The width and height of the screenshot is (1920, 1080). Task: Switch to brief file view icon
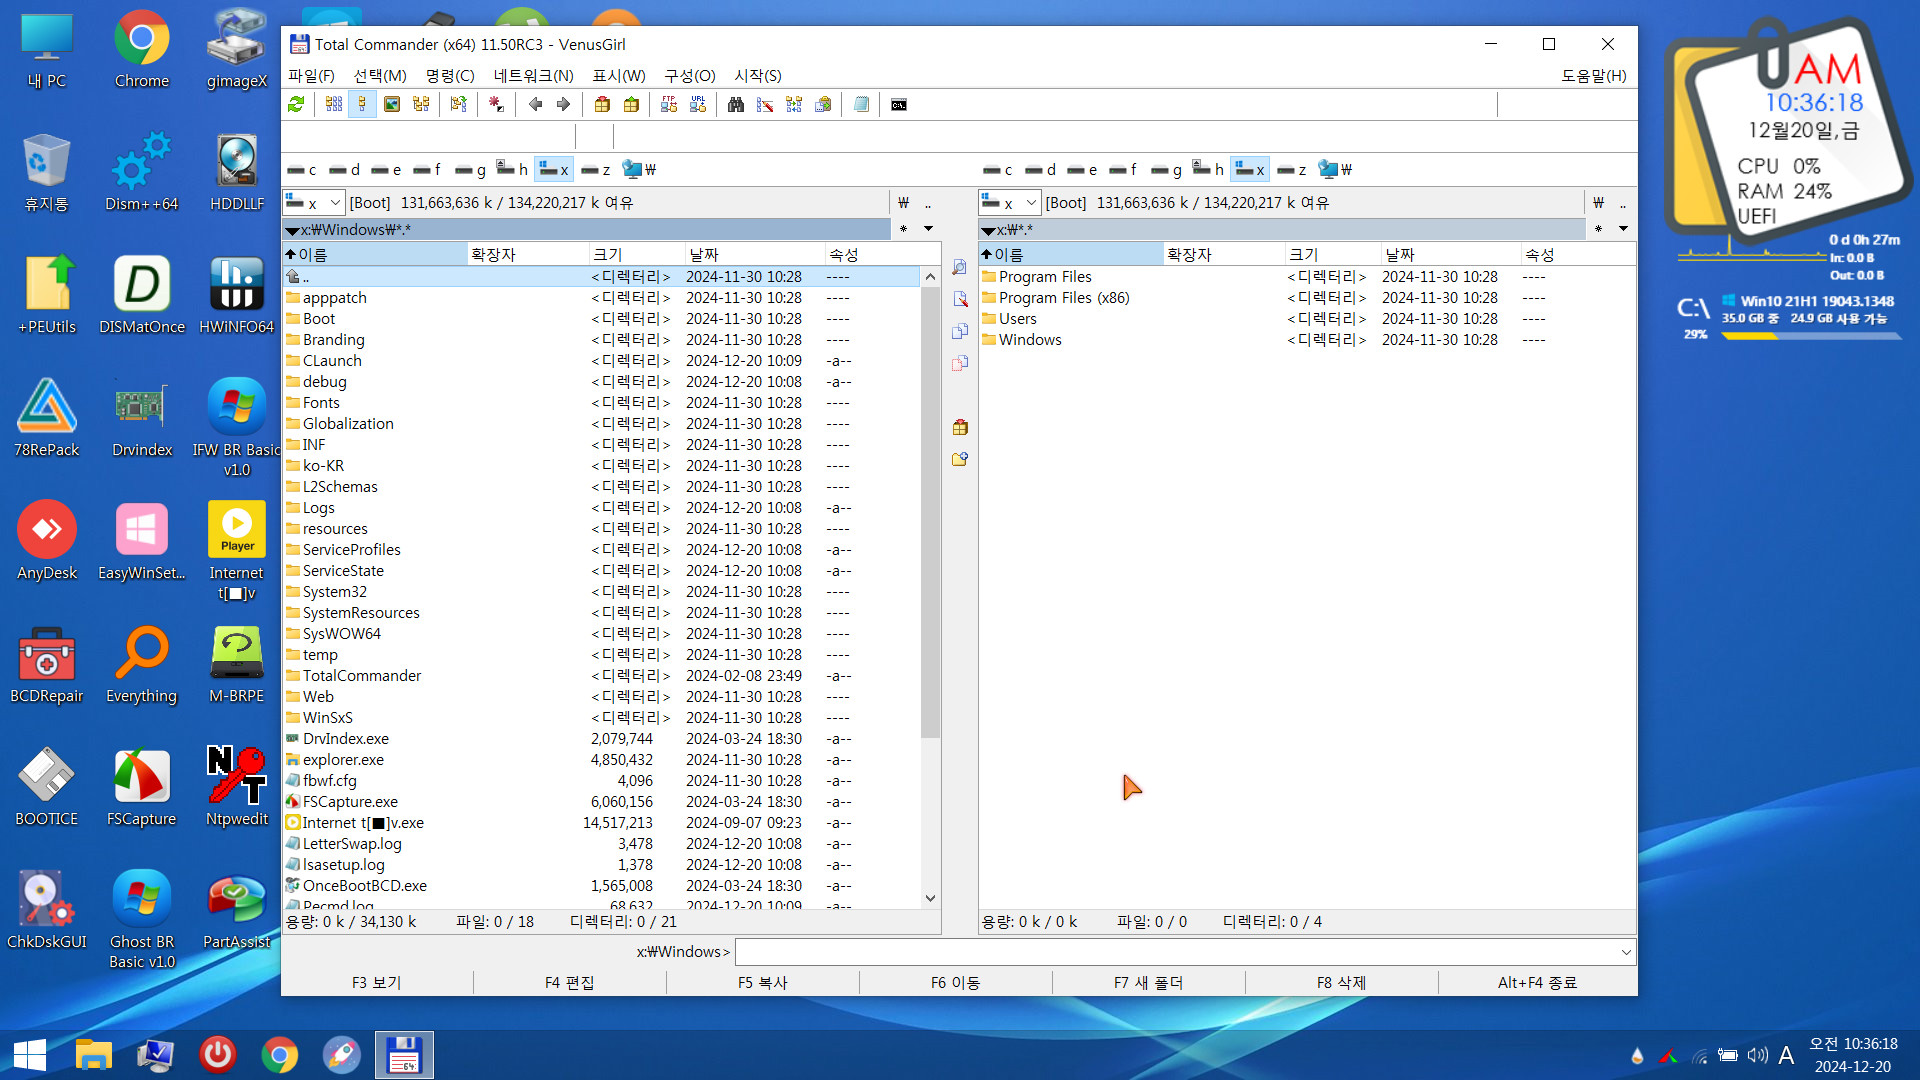point(334,104)
